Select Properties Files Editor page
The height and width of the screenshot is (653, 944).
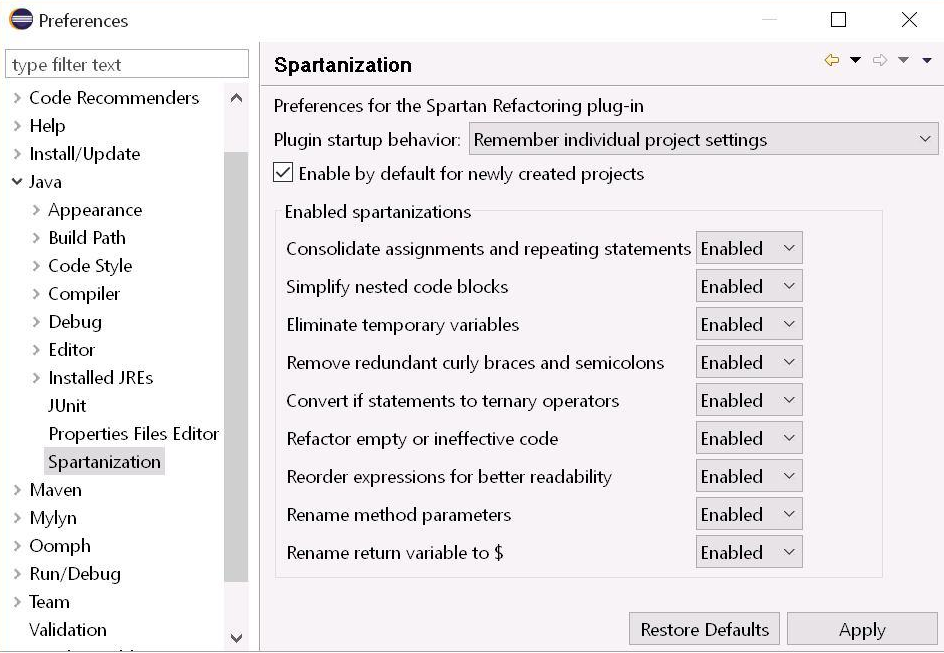pyautogui.click(x=133, y=434)
